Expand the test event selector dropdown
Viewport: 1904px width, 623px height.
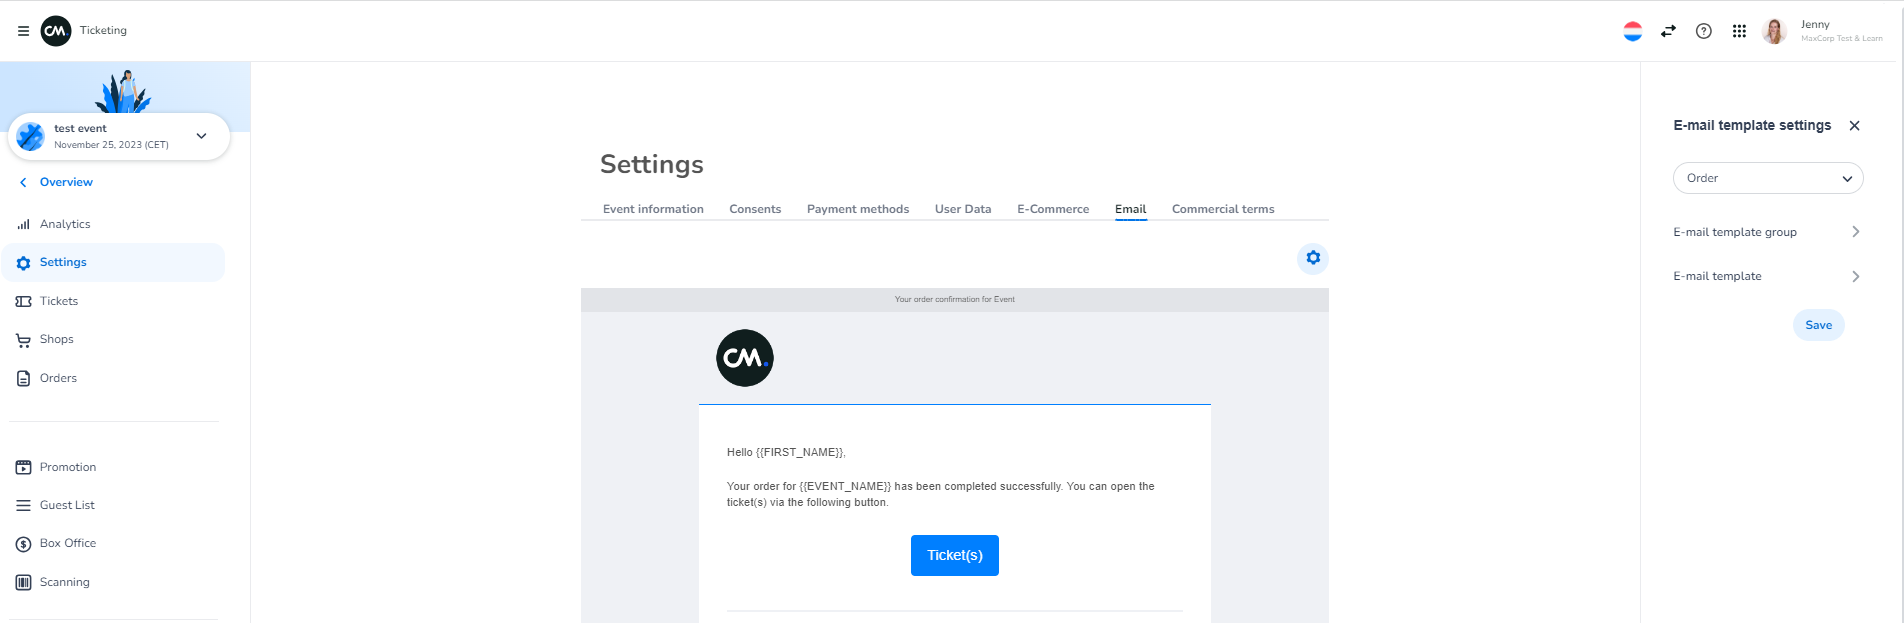pyautogui.click(x=201, y=136)
